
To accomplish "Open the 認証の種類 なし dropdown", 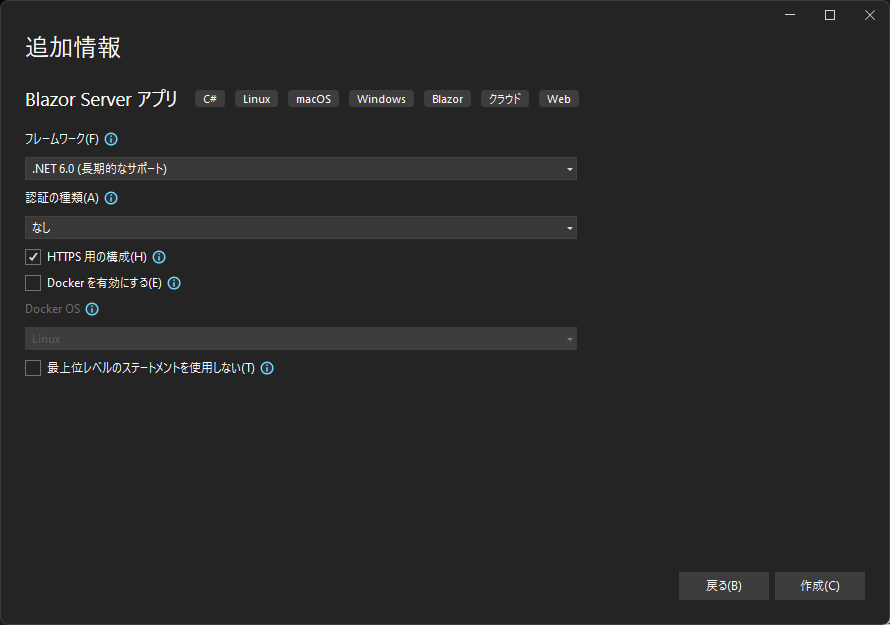I will 301,228.
